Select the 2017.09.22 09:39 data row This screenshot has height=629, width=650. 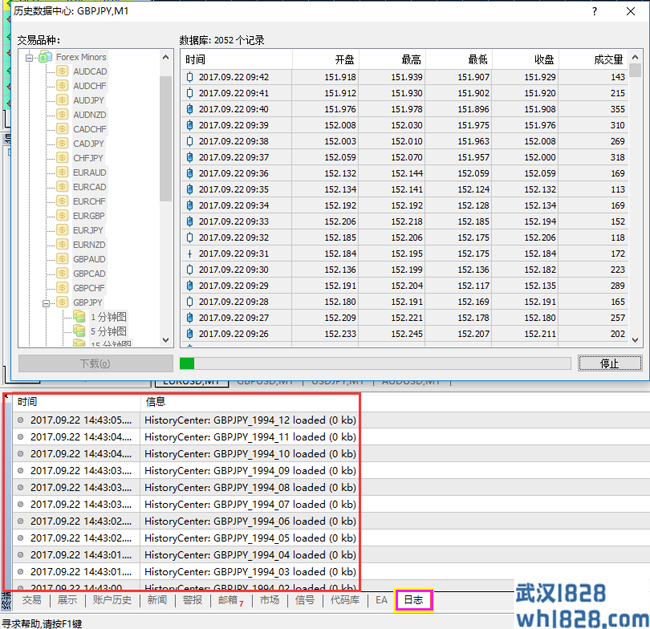click(x=405, y=125)
